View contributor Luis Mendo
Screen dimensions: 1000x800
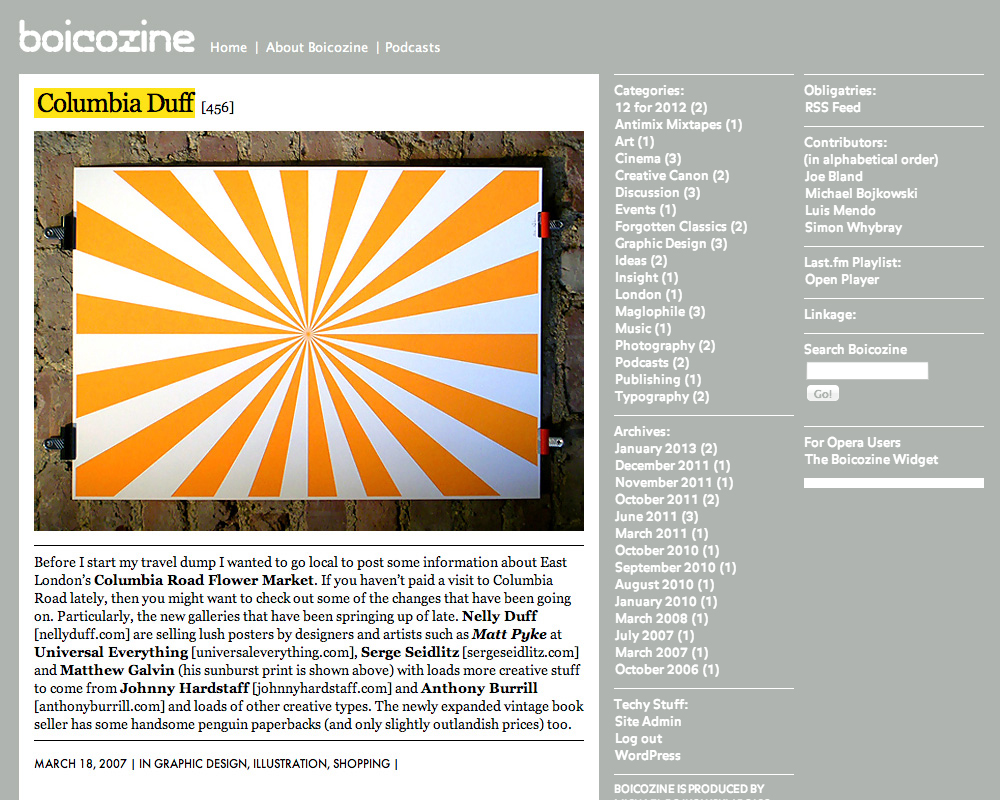pyautogui.click(x=840, y=211)
